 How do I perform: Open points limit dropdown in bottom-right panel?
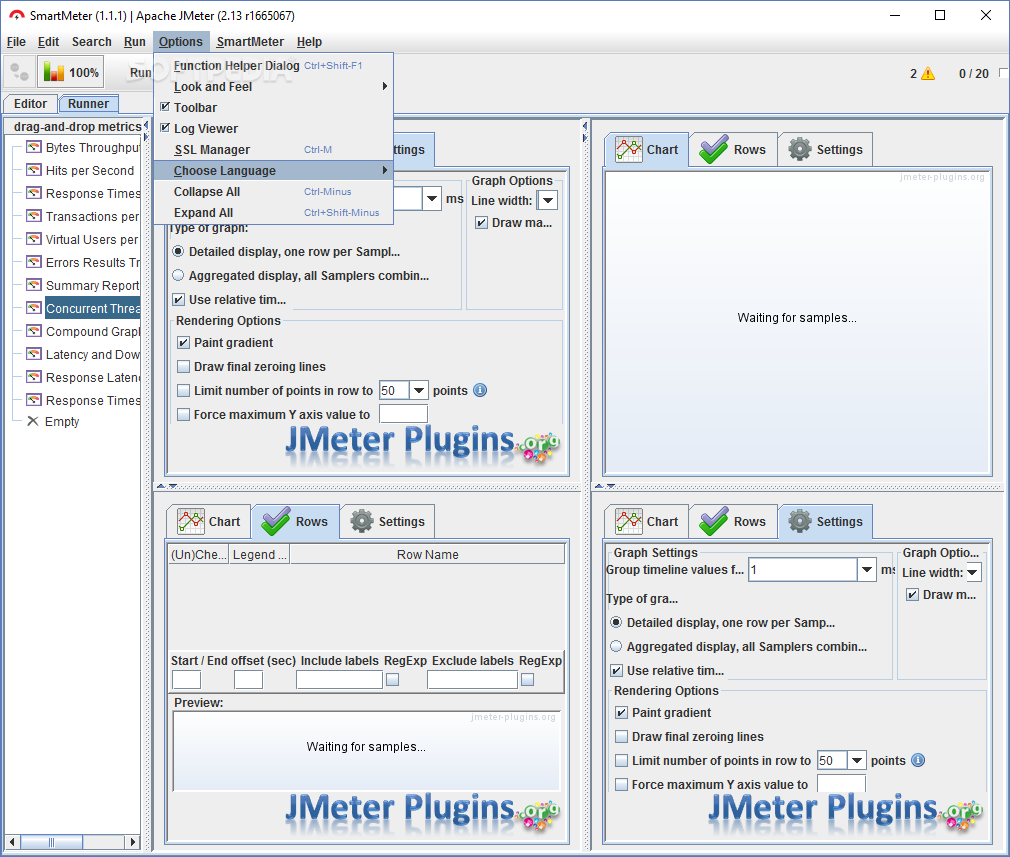click(x=857, y=760)
